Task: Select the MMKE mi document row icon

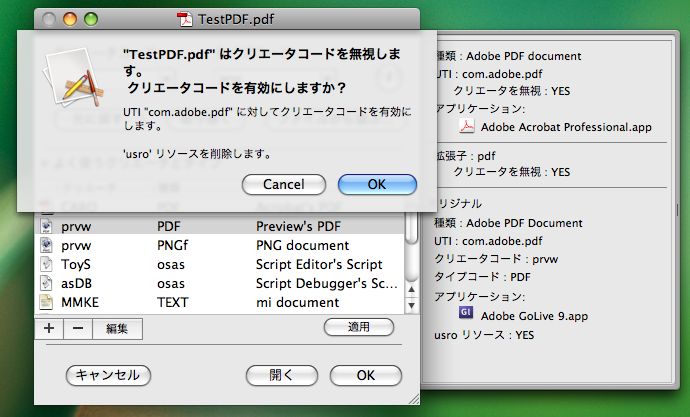Action: [x=46, y=301]
